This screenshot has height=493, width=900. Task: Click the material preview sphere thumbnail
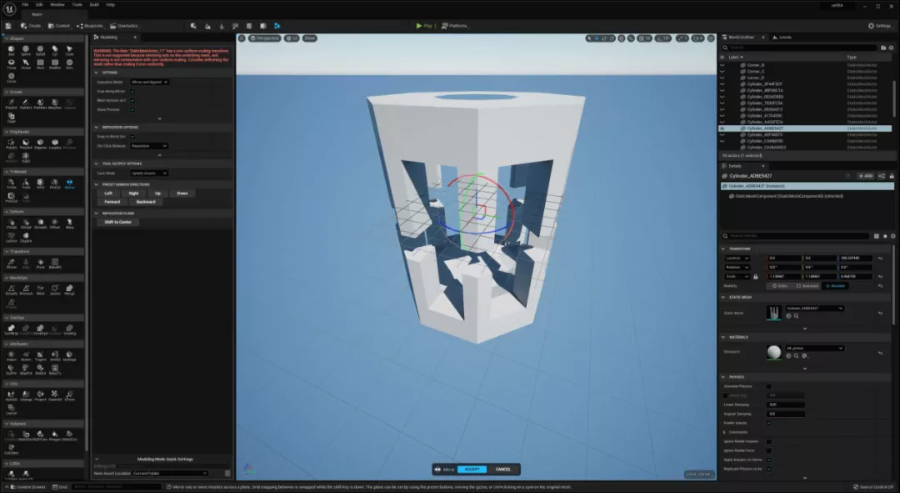(774, 352)
